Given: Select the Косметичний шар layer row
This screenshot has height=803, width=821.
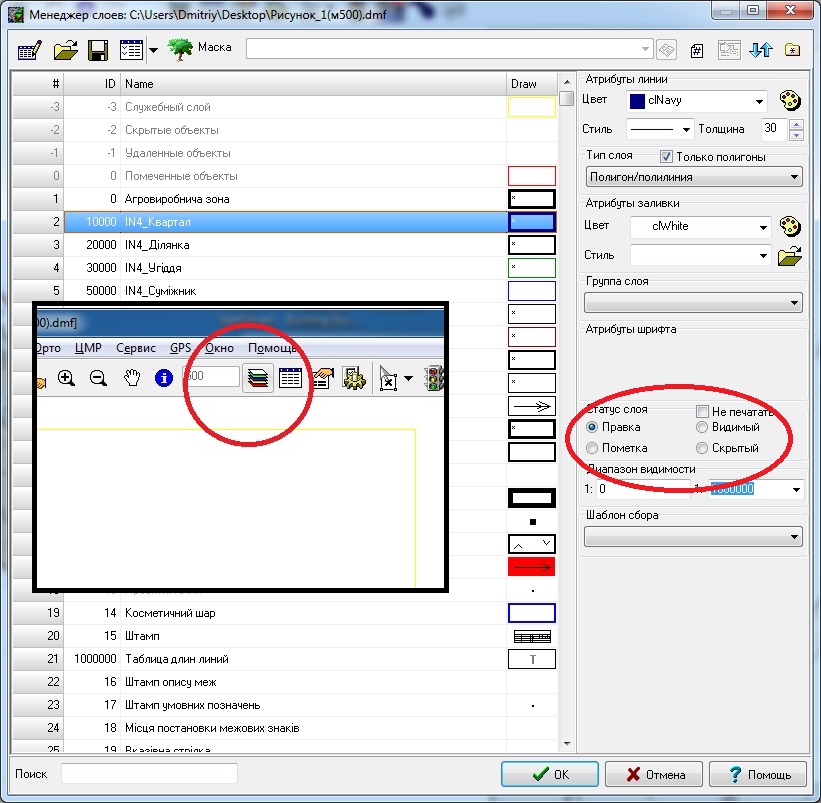Looking at the screenshot, I should pos(169,613).
